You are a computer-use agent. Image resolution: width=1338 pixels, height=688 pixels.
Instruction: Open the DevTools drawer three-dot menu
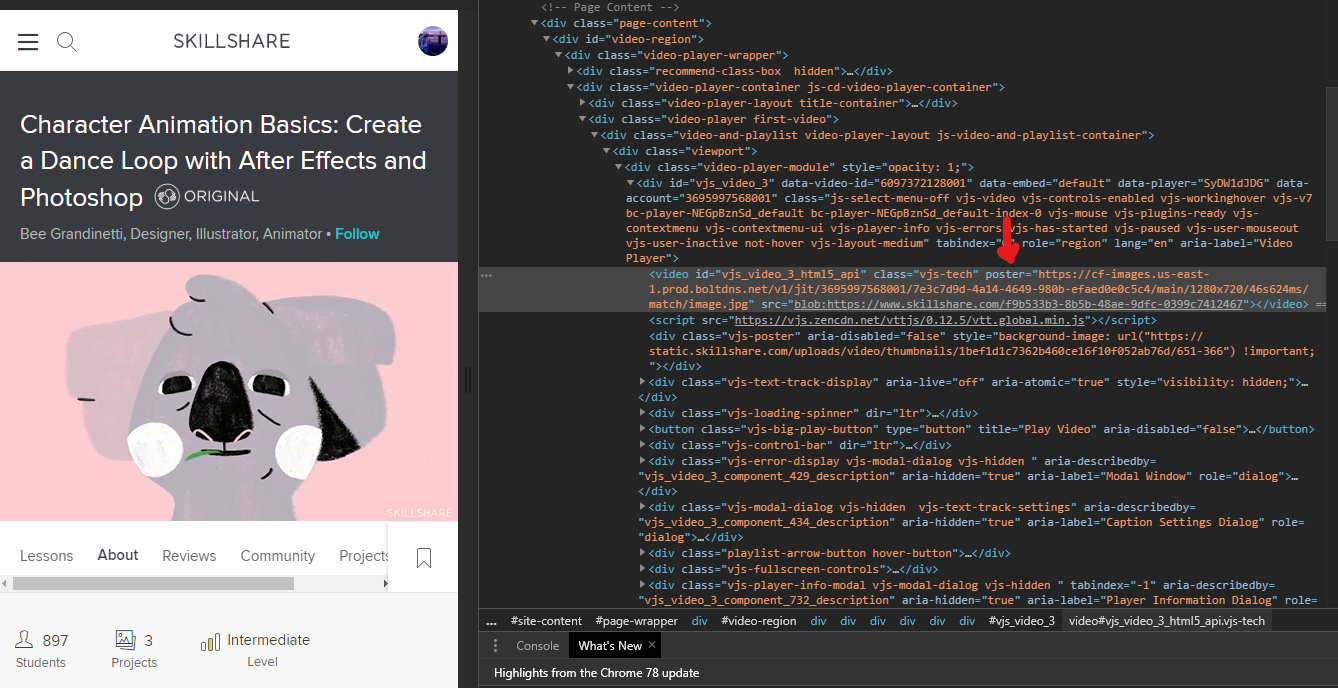pyautogui.click(x=495, y=646)
